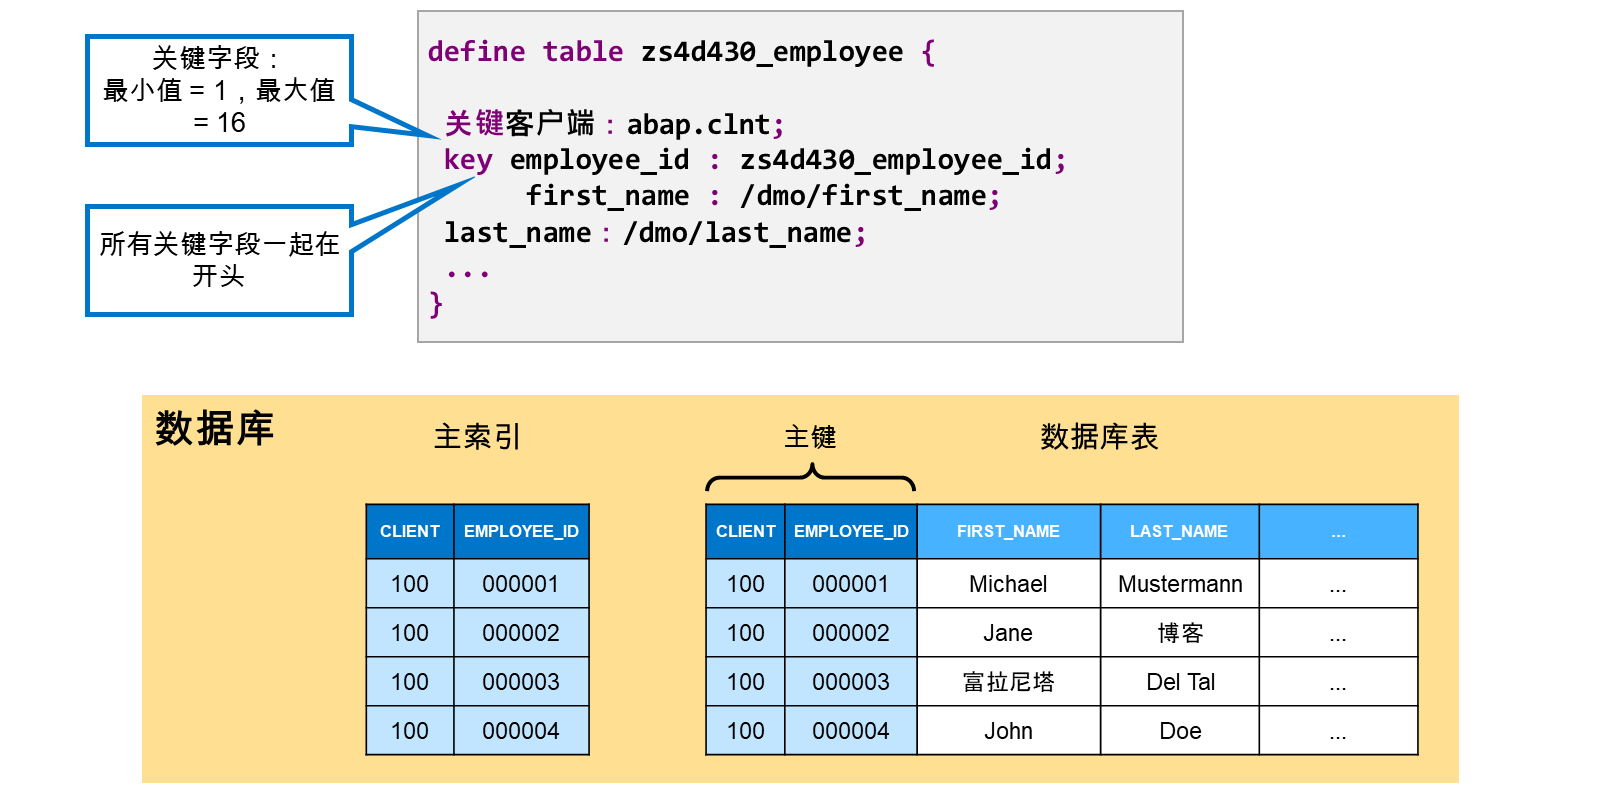The height and width of the screenshot is (793, 1600).
Task: Click the CLIENT header in the primary index table
Action: [410, 531]
